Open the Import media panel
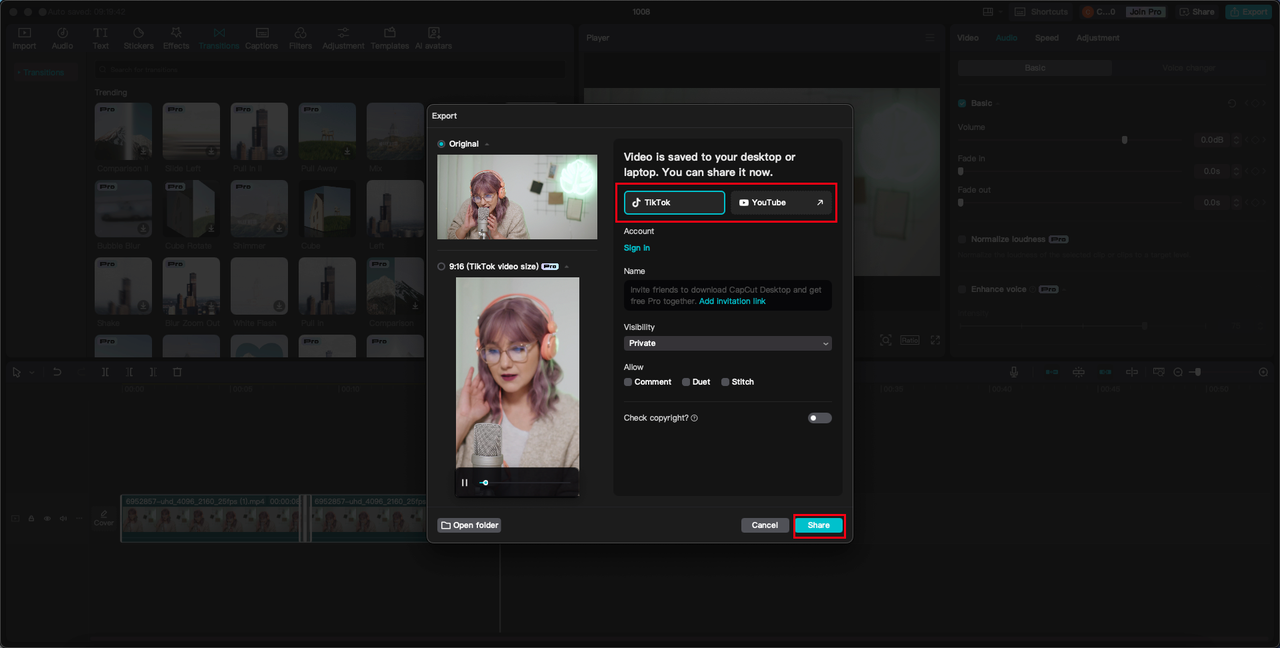Screen dimensions: 1280x648 point(24,38)
